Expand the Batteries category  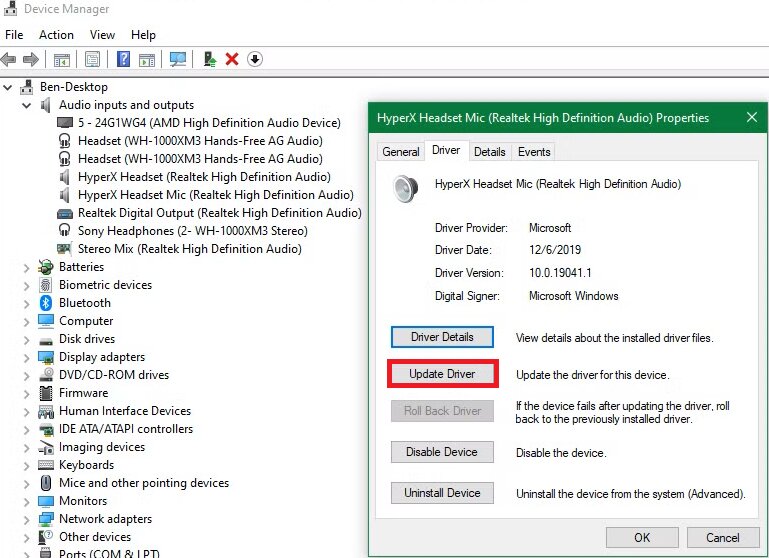click(x=26, y=268)
